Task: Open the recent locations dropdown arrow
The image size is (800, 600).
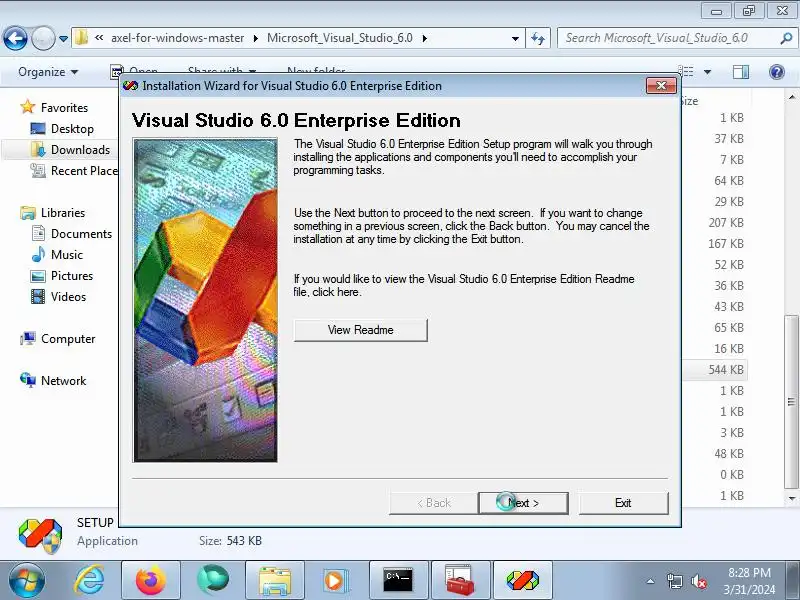Action: (63, 39)
